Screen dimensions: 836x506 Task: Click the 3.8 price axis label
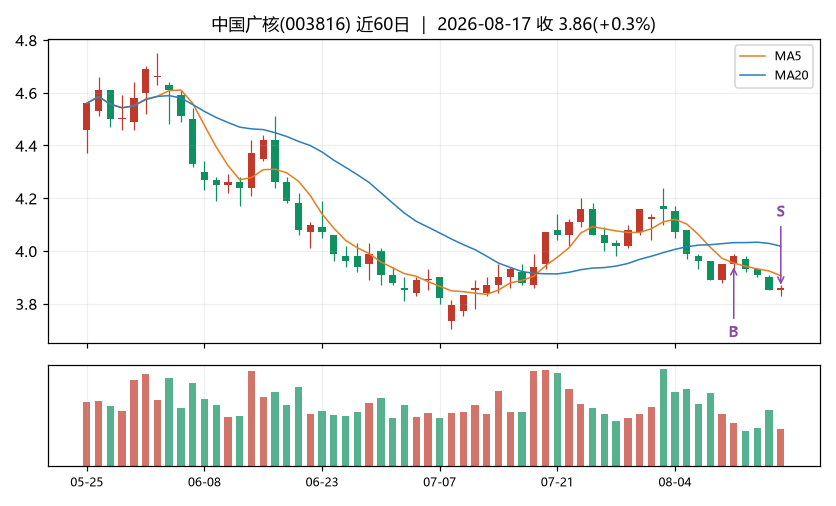[26, 304]
